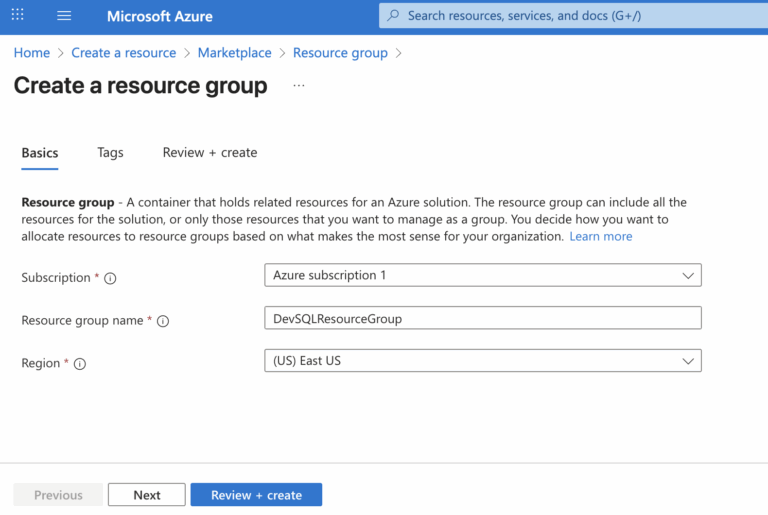768x515 pixels.
Task: Open the ellipsis more options beside the title
Action: coord(299,85)
